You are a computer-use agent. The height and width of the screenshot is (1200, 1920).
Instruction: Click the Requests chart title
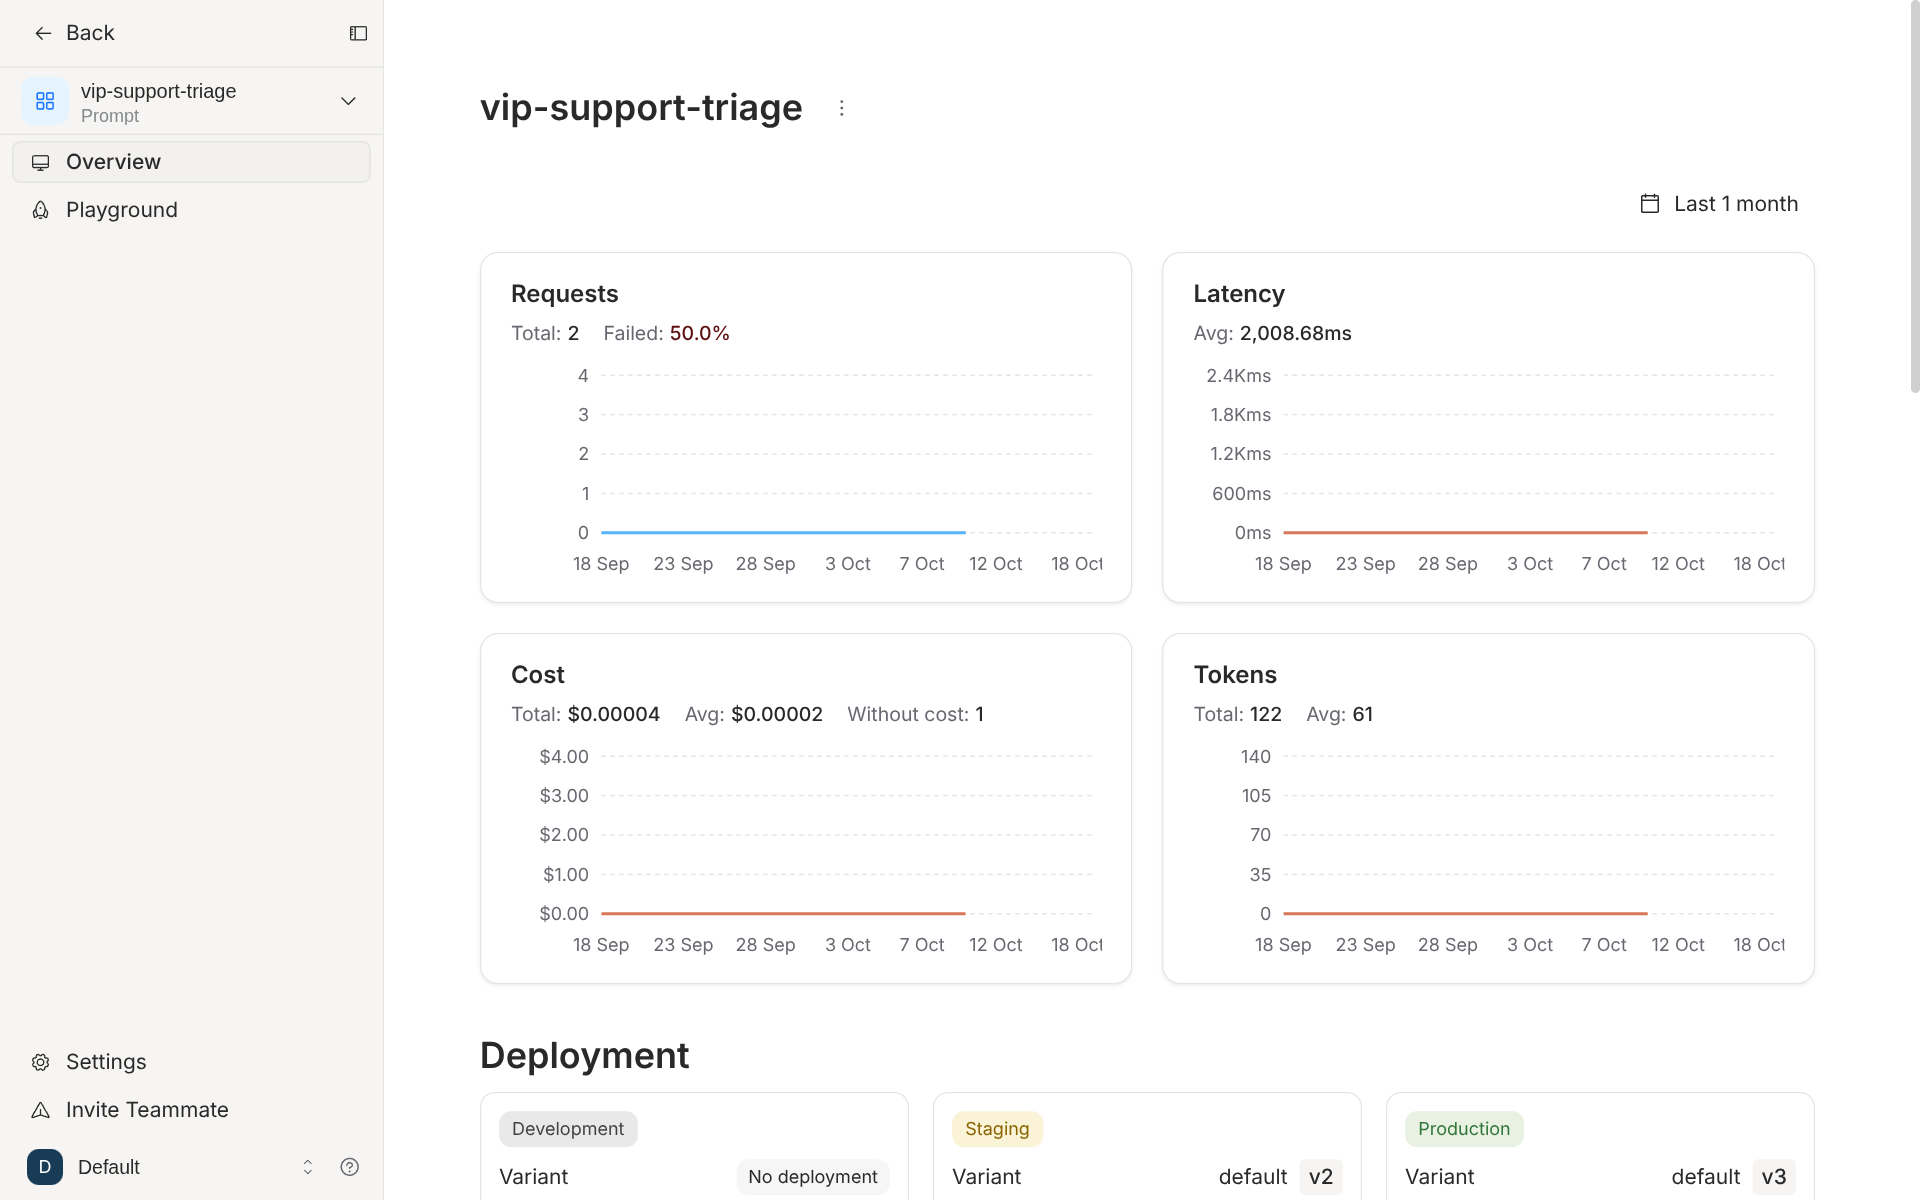[565, 294]
